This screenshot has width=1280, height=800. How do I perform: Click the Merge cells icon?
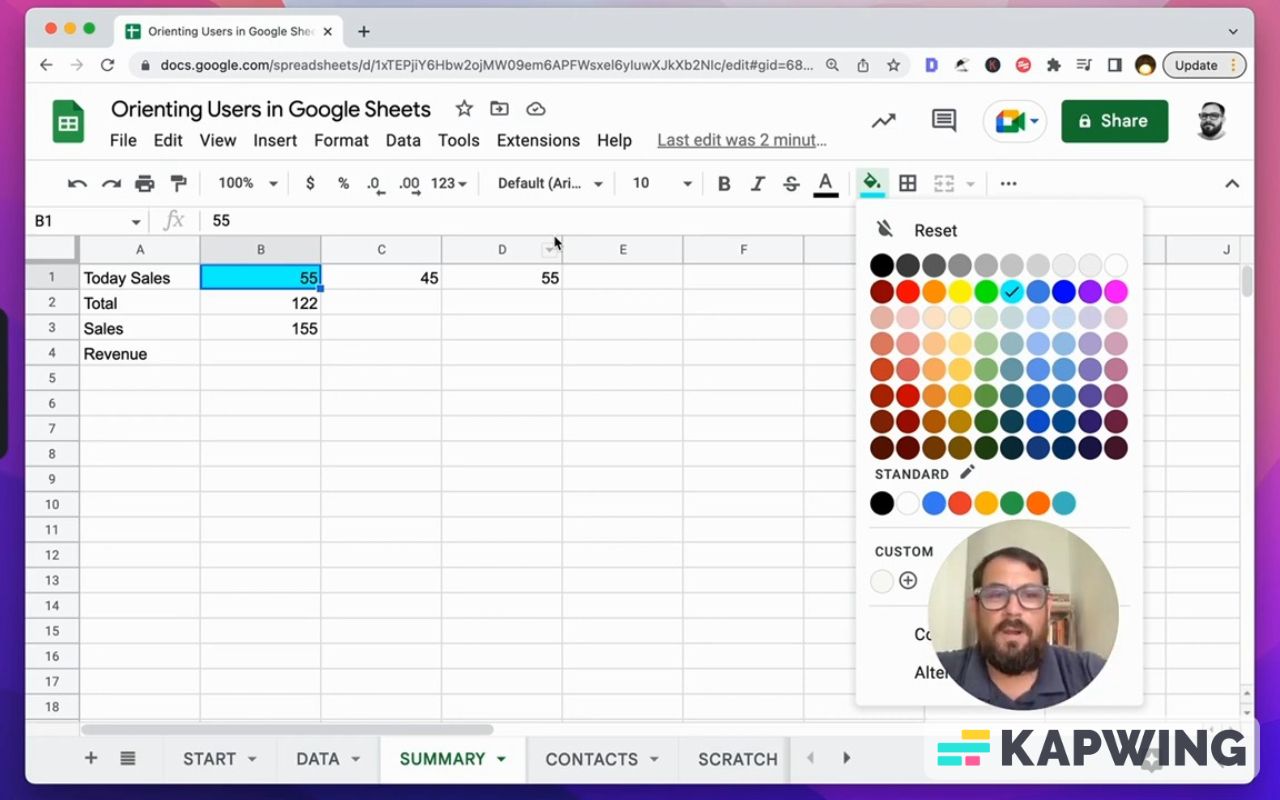[944, 184]
